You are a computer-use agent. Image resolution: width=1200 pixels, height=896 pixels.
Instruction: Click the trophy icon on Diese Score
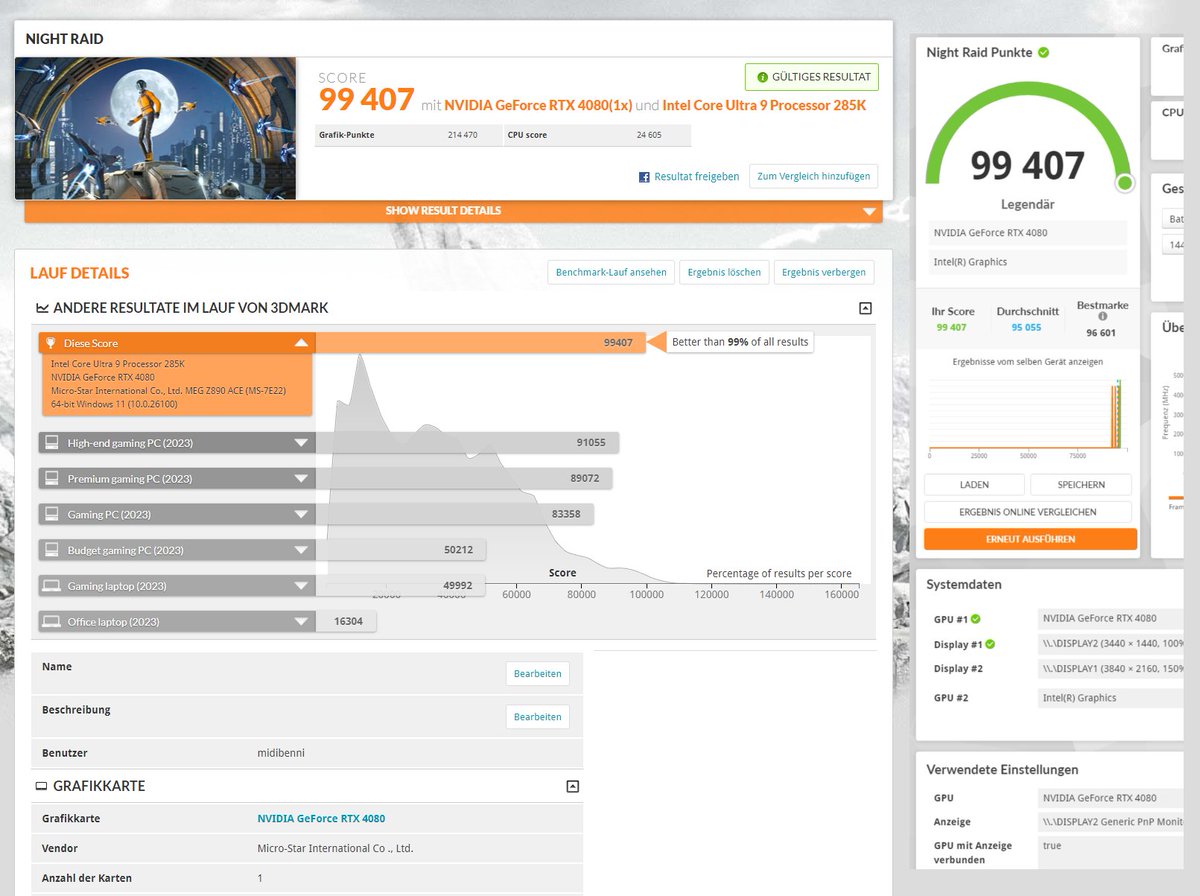click(51, 343)
